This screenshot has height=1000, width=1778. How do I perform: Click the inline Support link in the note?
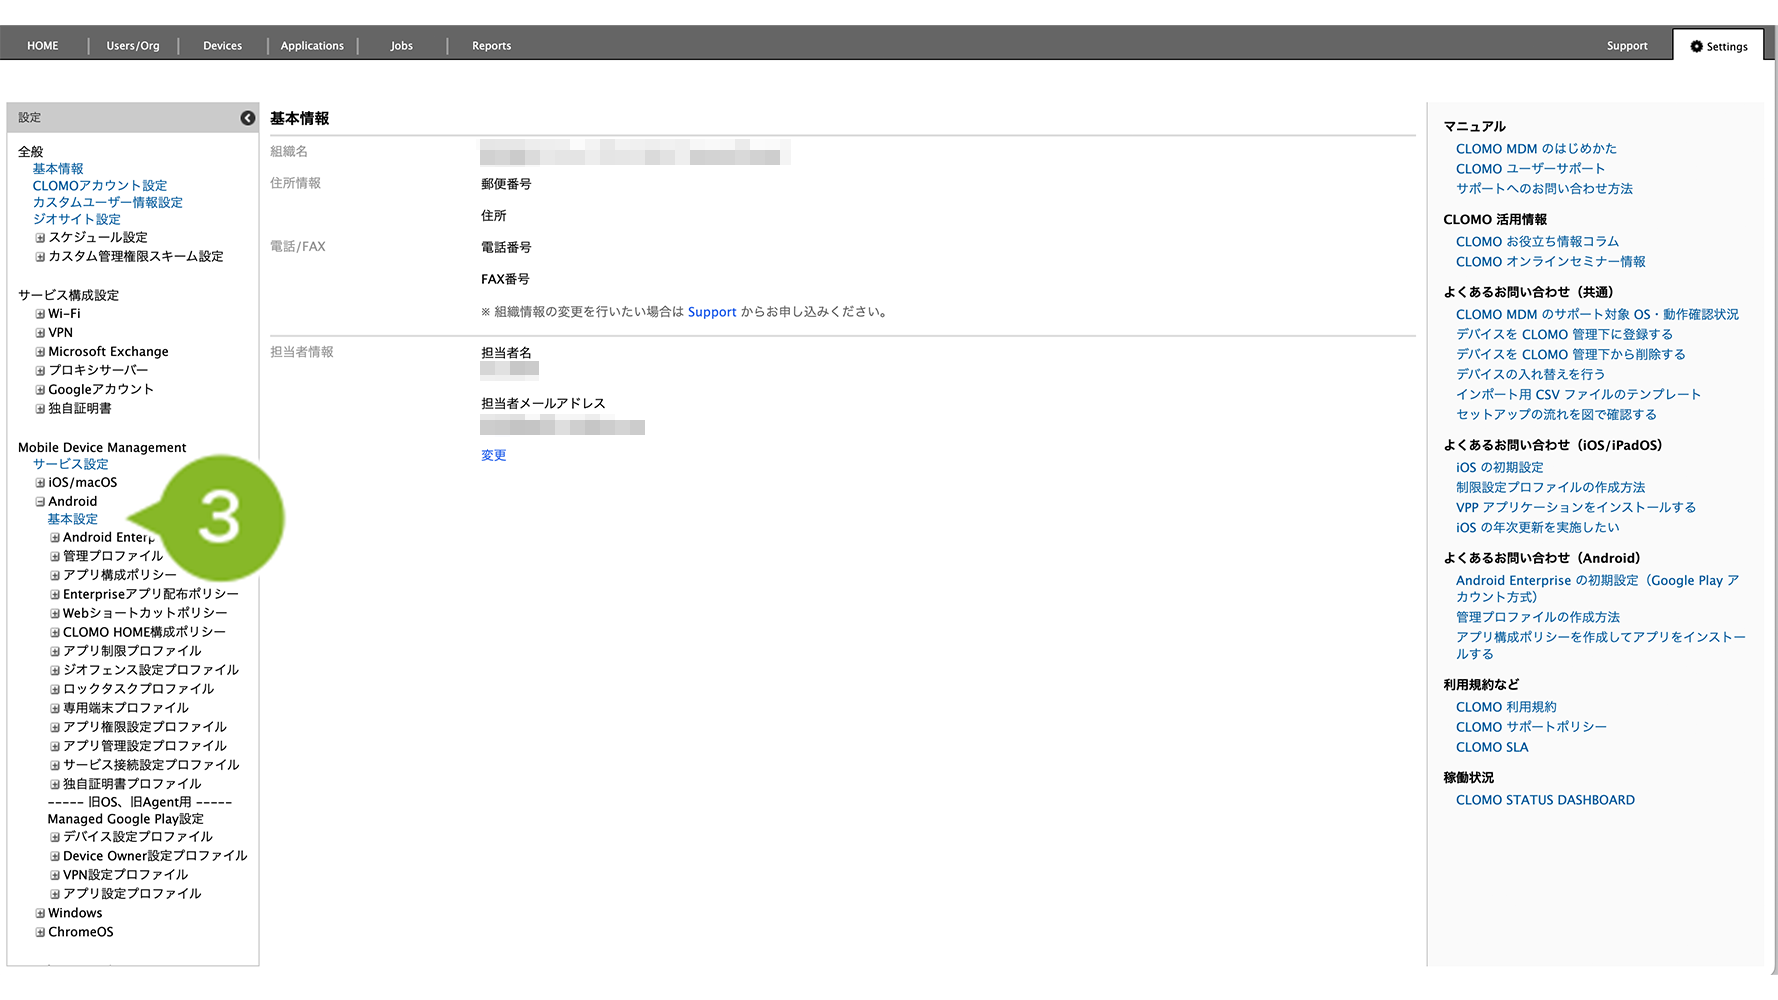point(711,312)
